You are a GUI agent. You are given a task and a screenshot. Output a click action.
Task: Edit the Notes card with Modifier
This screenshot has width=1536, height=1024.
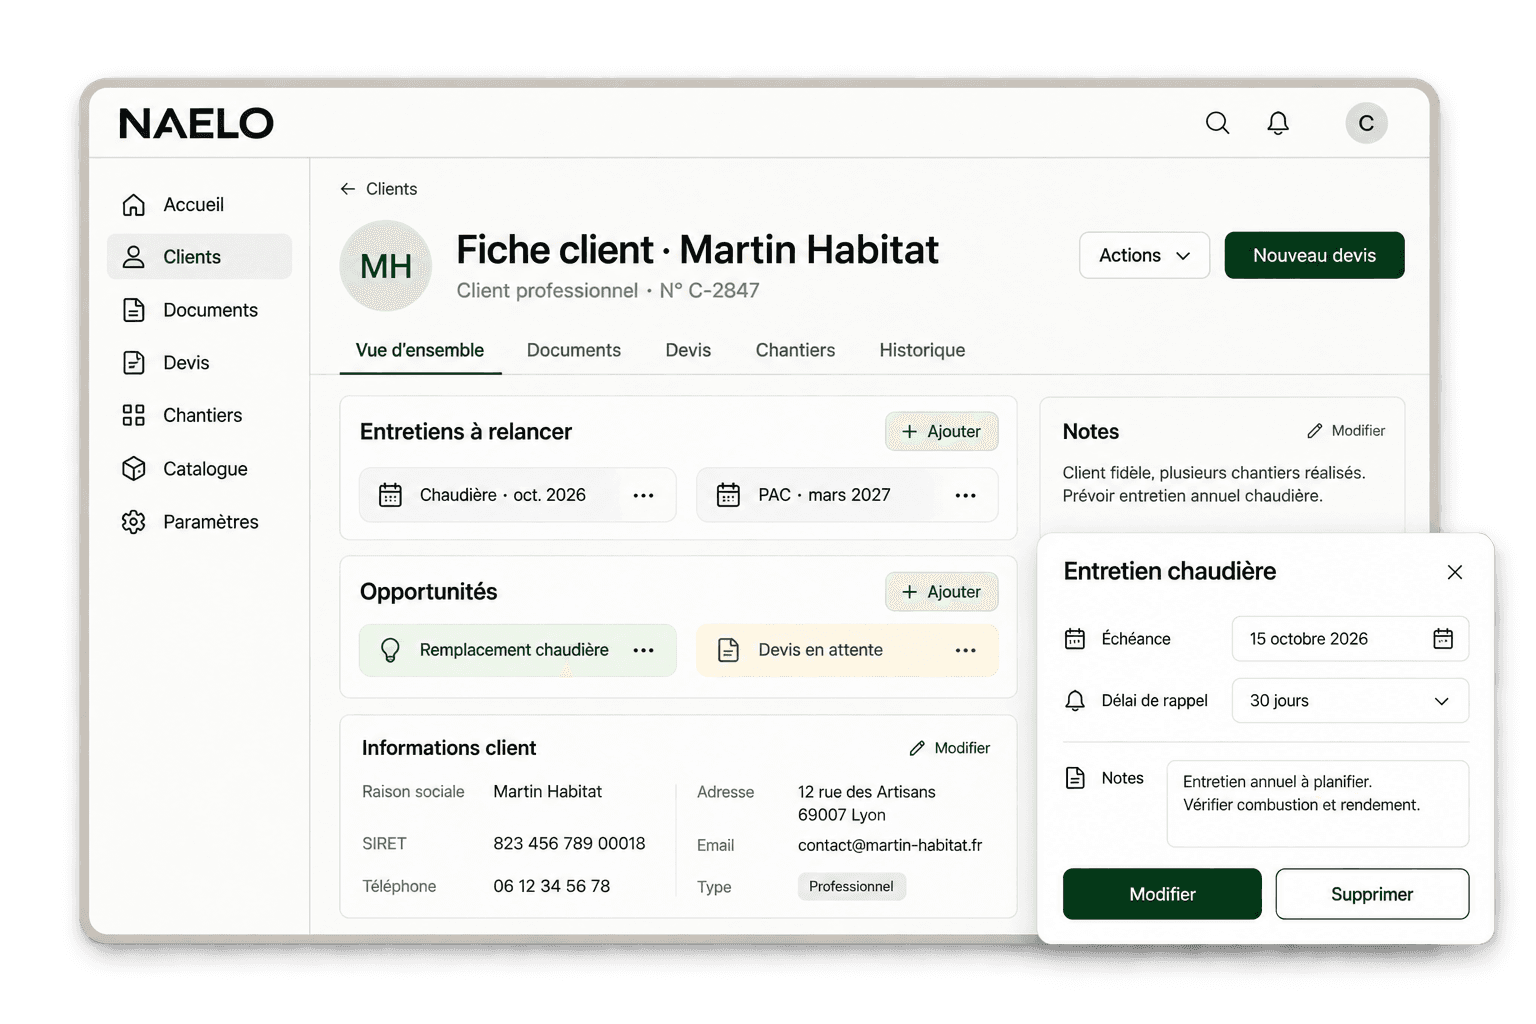pyautogui.click(x=1346, y=431)
